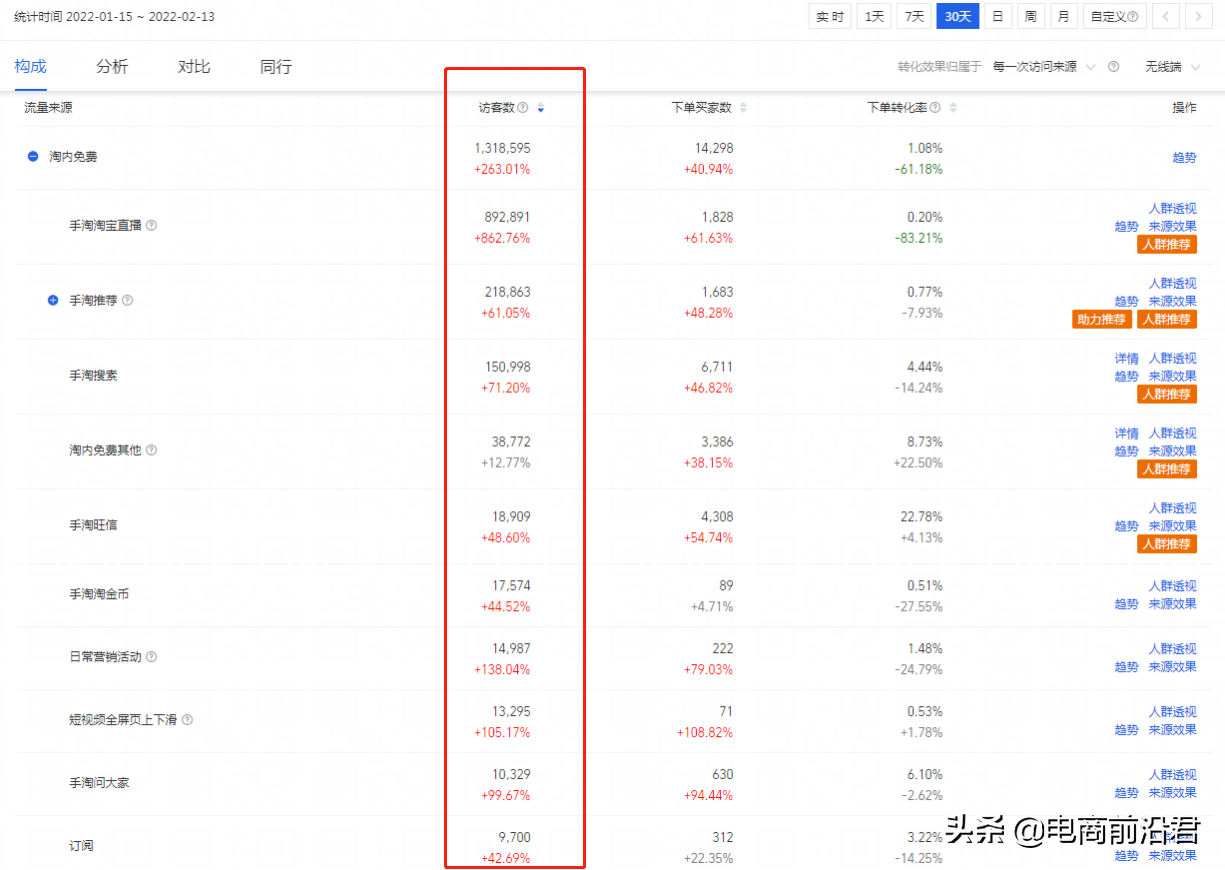The width and height of the screenshot is (1225, 870).
Task: Sort the 访客数 column using its sort arrows
Action: pyautogui.click(x=540, y=108)
